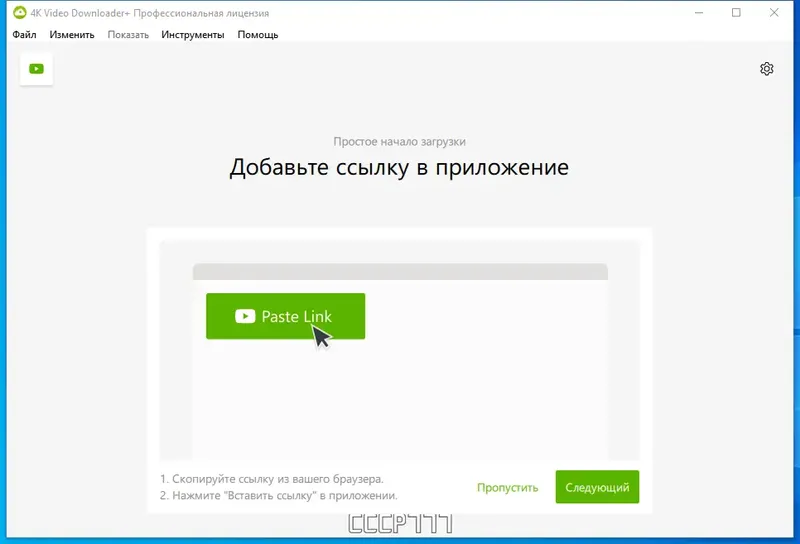Open the Изменить menu
800x544 pixels.
coord(72,35)
